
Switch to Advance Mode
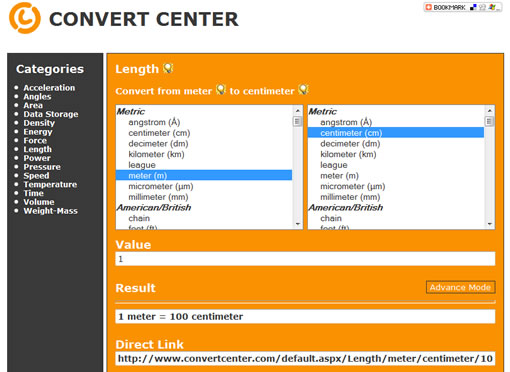[460, 287]
